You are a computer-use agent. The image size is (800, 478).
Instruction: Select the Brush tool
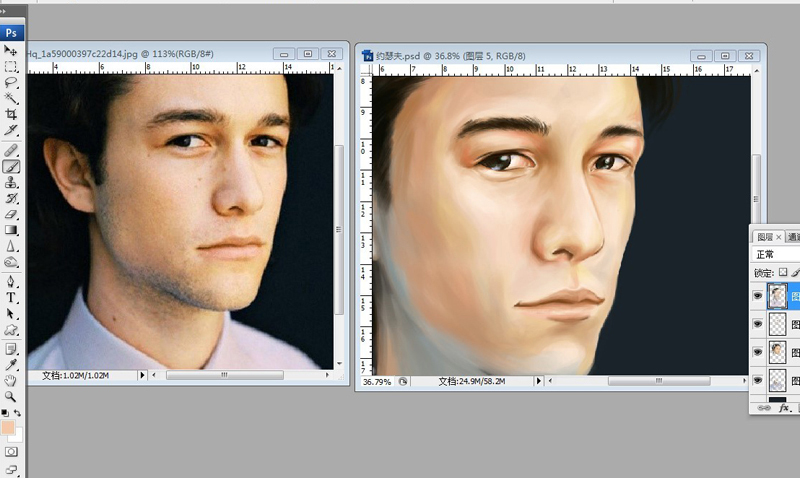10,166
